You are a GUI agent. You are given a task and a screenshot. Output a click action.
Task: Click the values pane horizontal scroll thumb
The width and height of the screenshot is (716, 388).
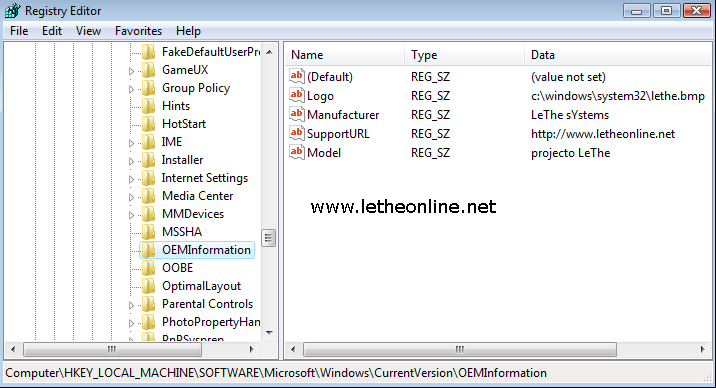click(460, 349)
